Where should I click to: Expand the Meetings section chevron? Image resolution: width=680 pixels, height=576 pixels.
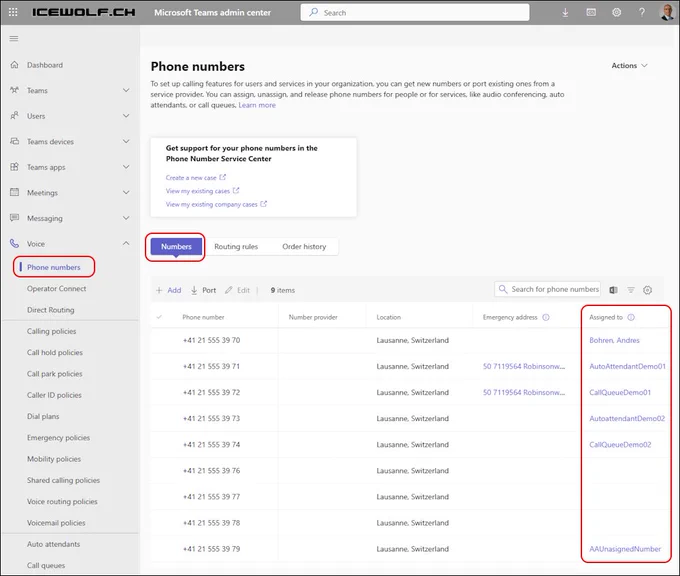point(126,192)
